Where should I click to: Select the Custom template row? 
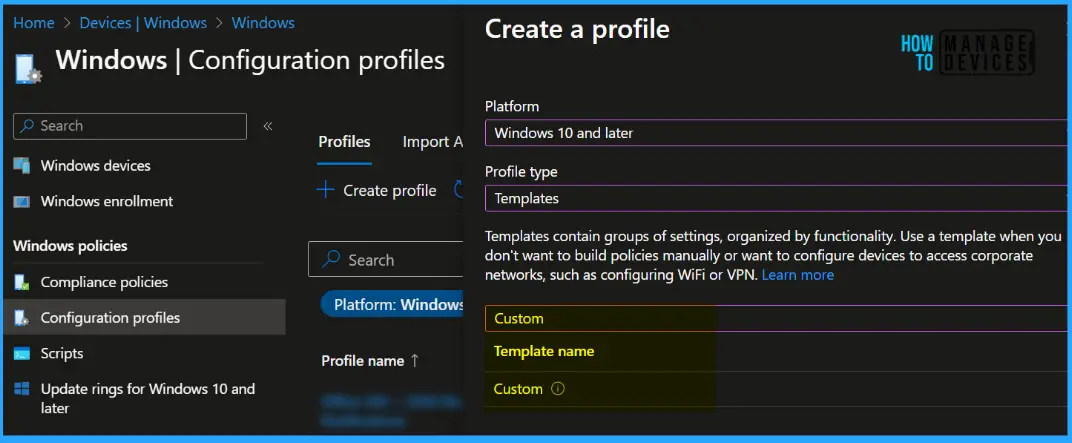pos(775,389)
